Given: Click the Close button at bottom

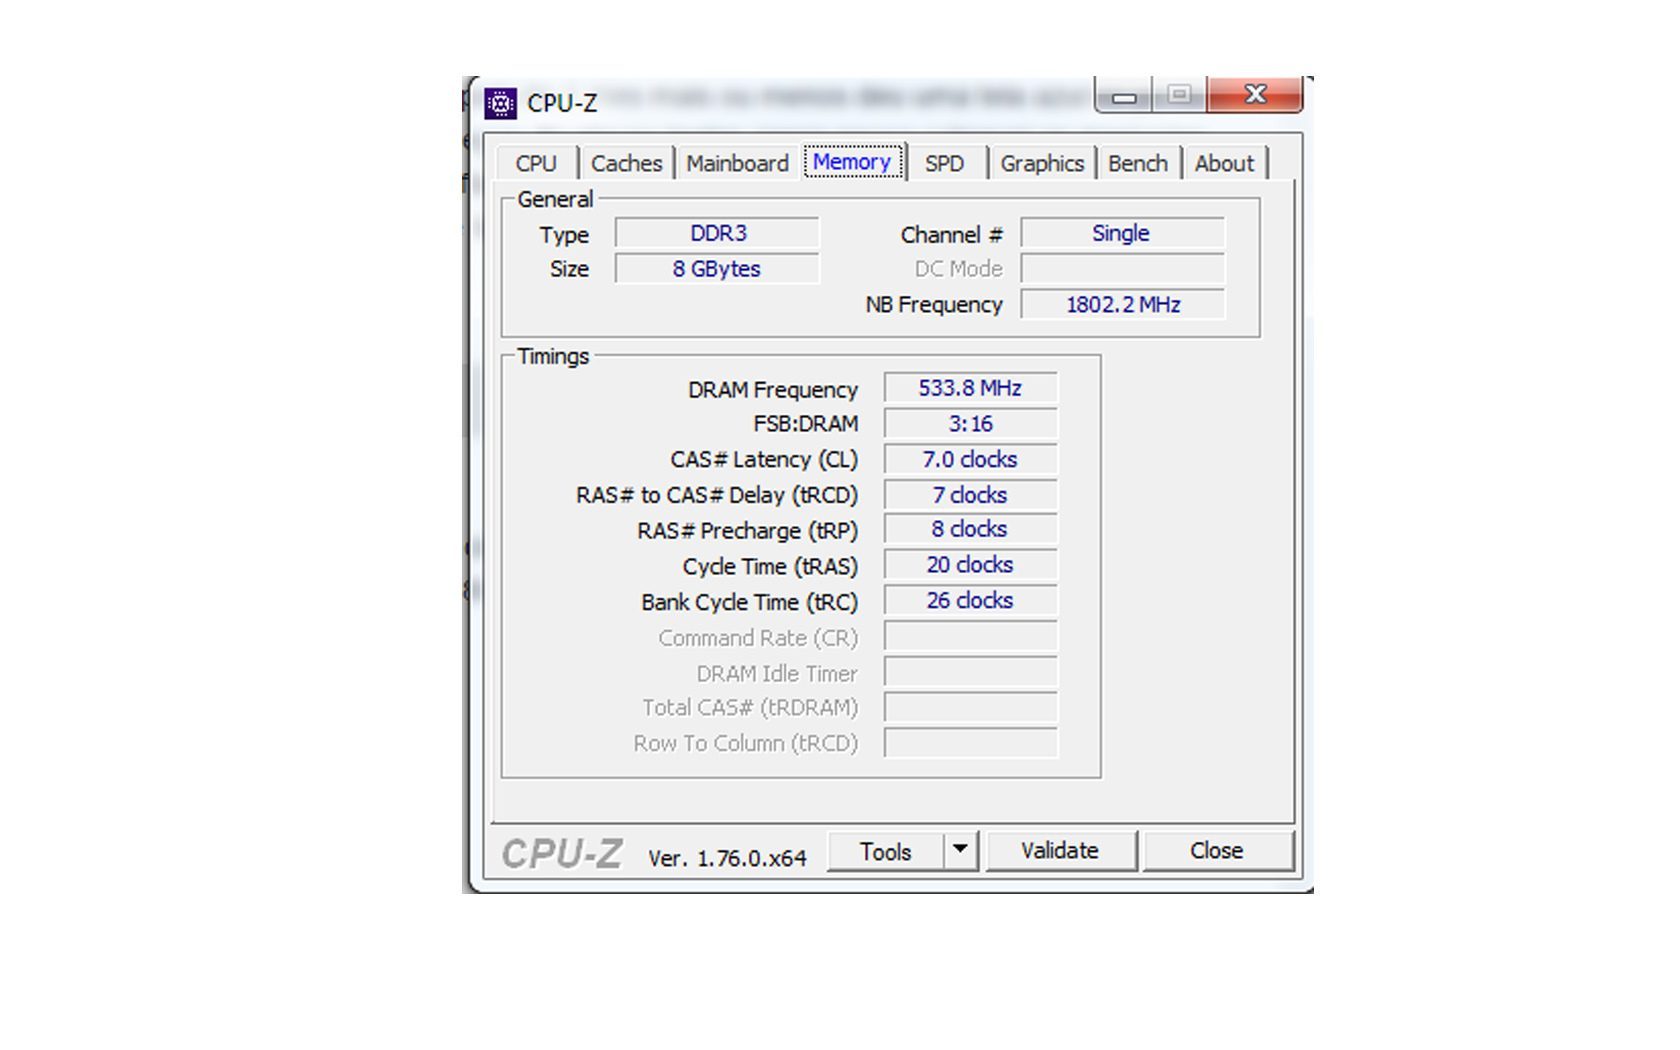Looking at the screenshot, I should click(1217, 851).
